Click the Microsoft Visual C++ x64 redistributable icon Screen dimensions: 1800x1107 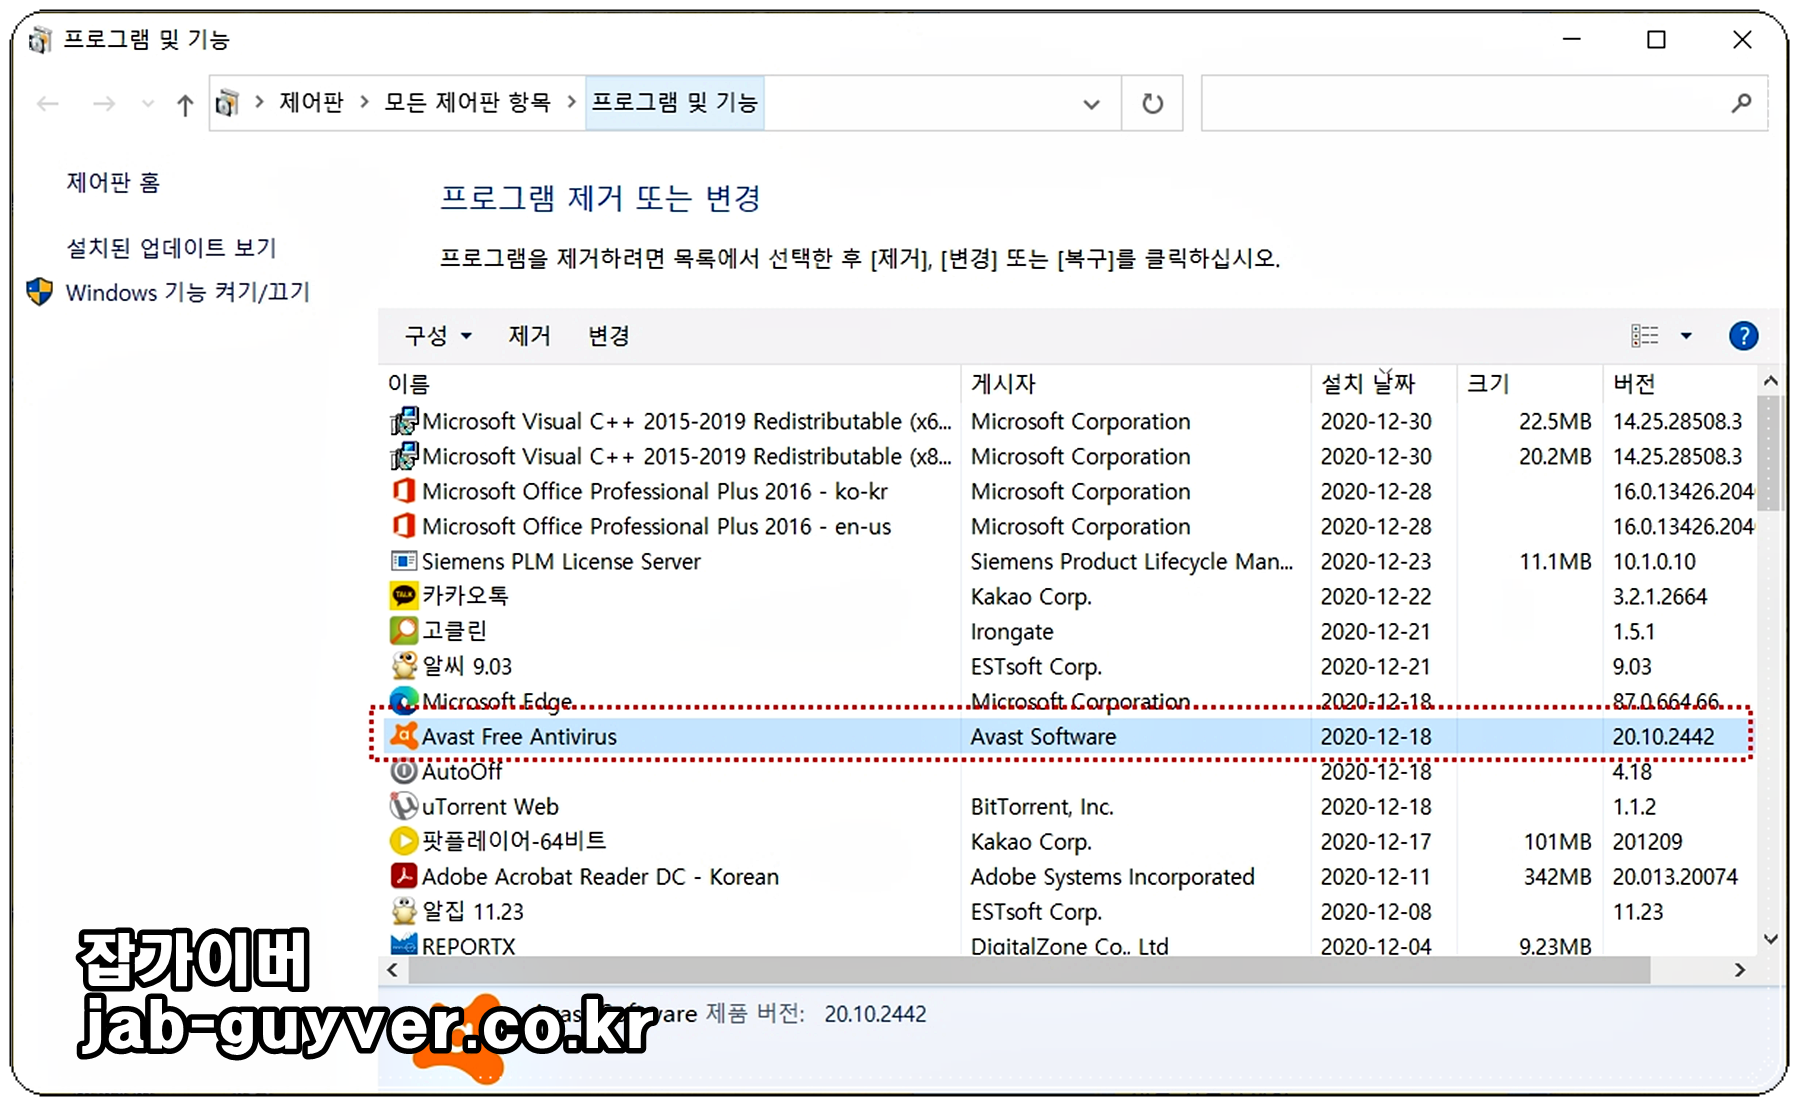coord(404,421)
